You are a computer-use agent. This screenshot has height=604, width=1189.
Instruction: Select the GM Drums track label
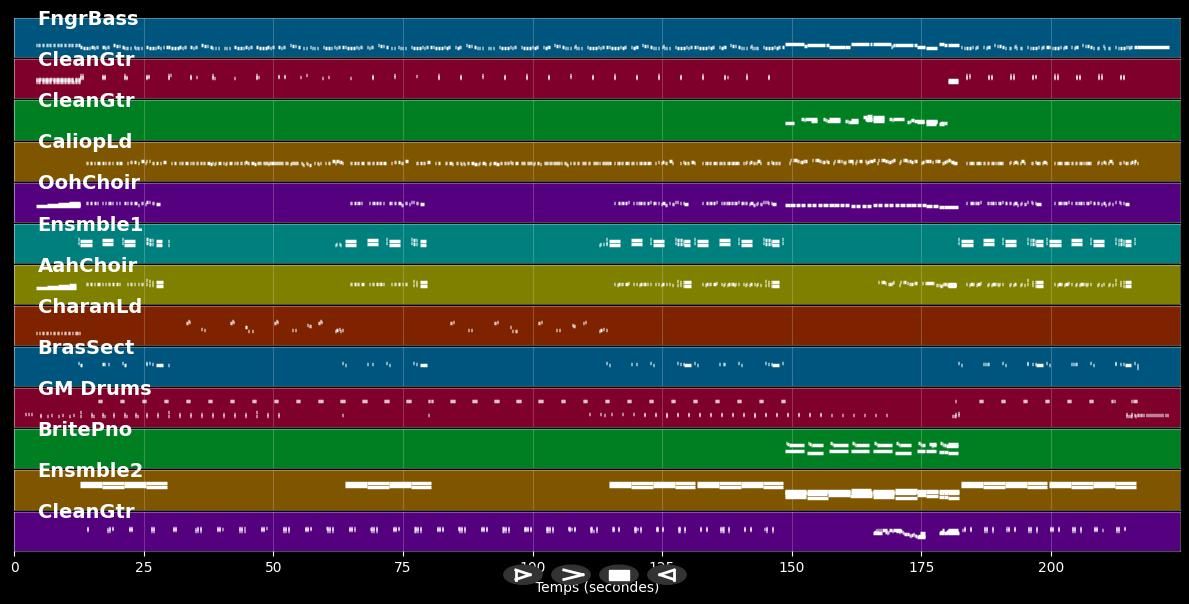(x=94, y=389)
